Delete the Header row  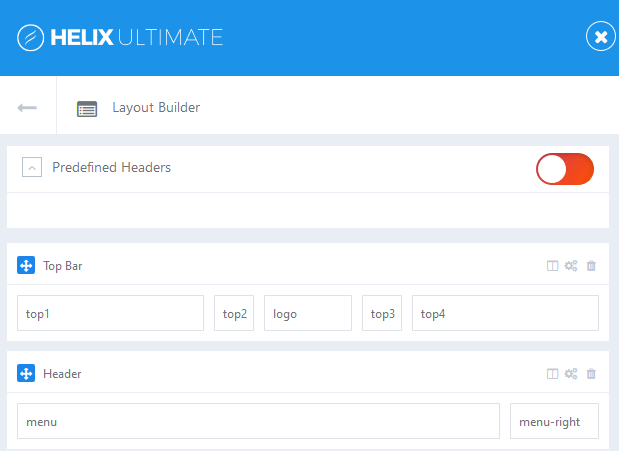[x=591, y=374]
